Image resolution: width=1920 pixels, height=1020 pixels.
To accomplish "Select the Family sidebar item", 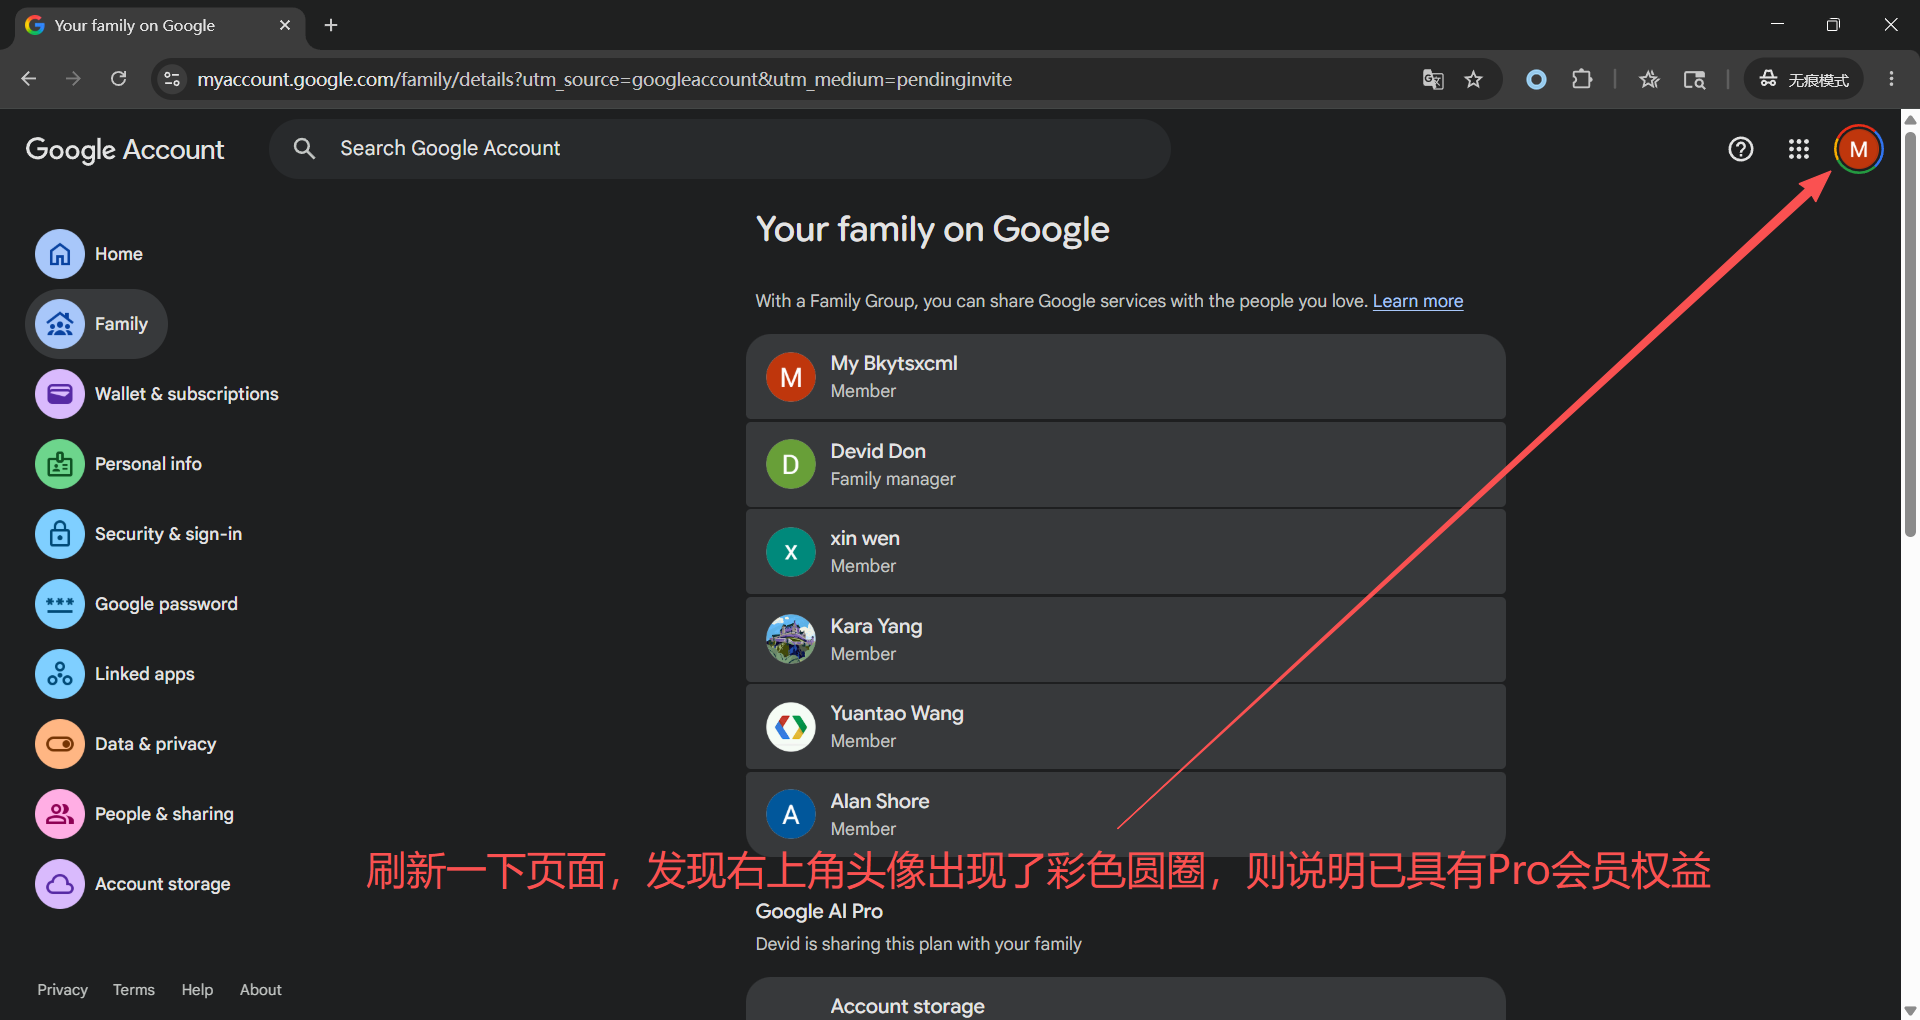I will tap(96, 324).
